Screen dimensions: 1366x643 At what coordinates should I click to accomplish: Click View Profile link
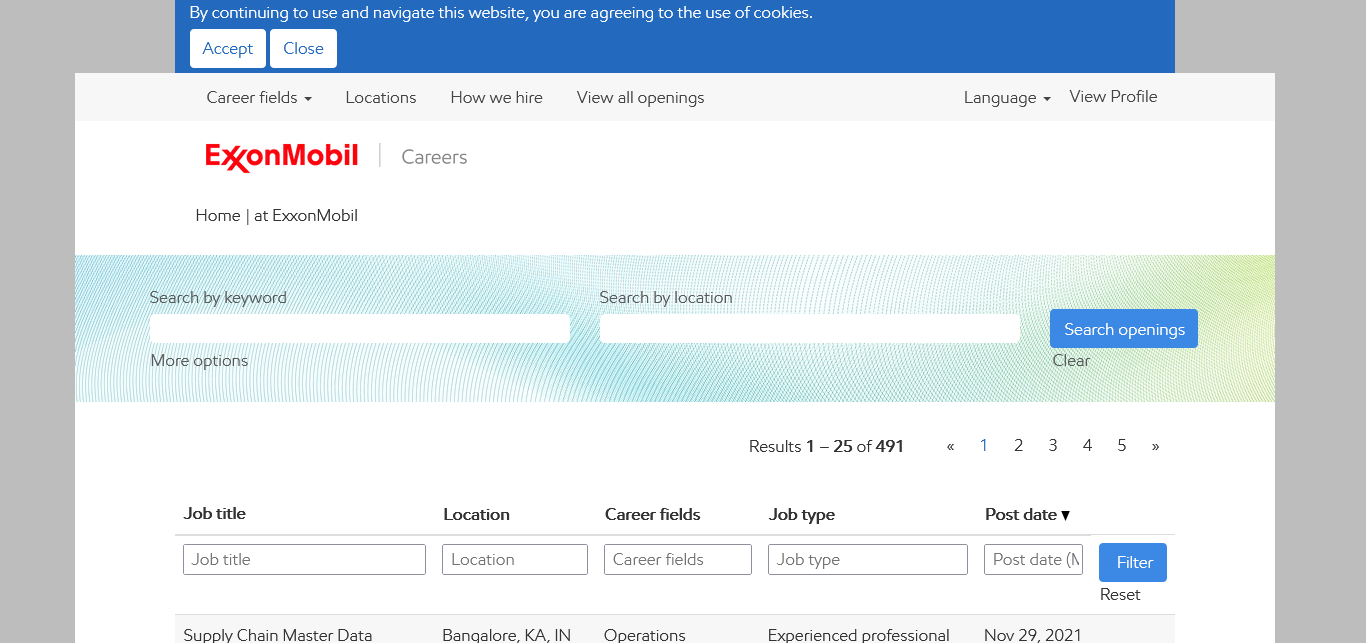1113,96
